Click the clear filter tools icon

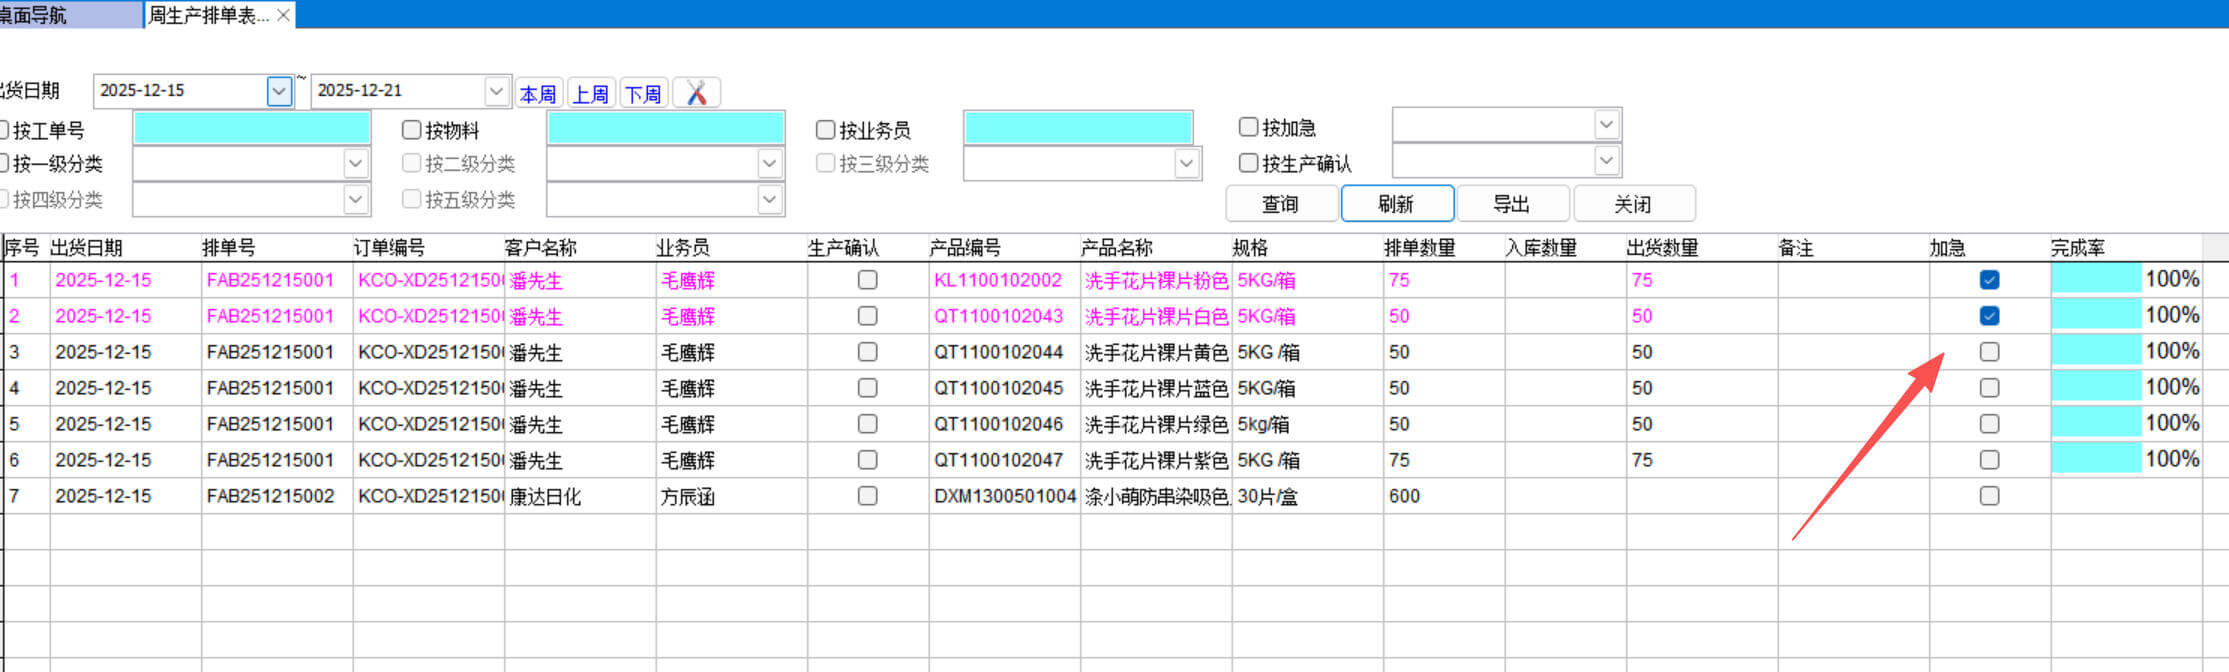697,93
